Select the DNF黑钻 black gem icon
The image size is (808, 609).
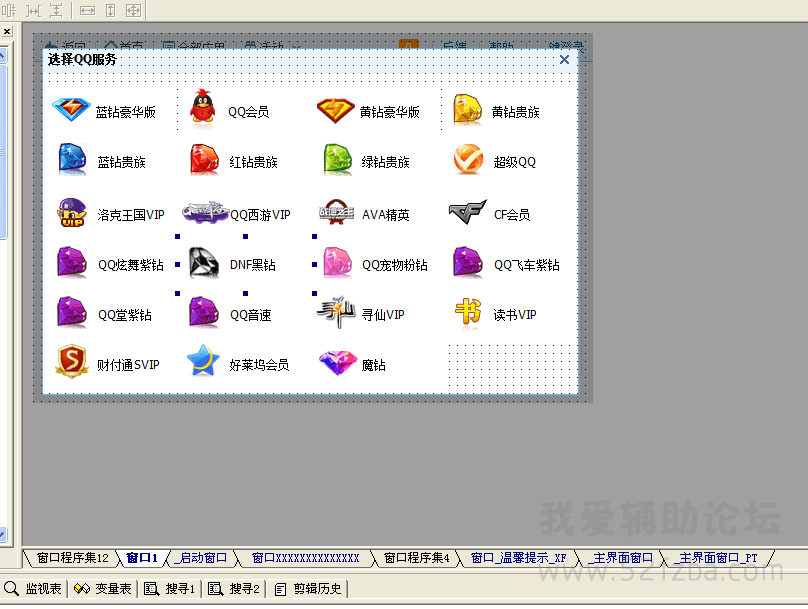tap(204, 263)
